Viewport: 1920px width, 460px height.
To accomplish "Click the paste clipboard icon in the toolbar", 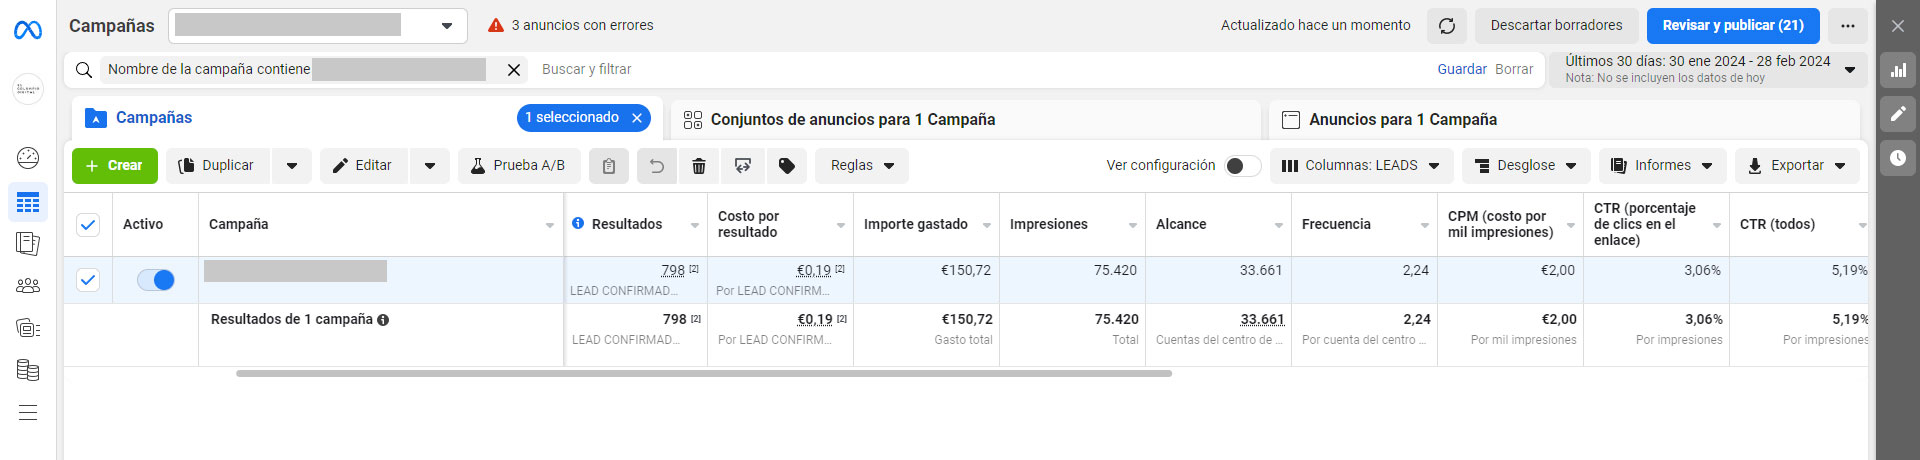I will click(x=609, y=166).
